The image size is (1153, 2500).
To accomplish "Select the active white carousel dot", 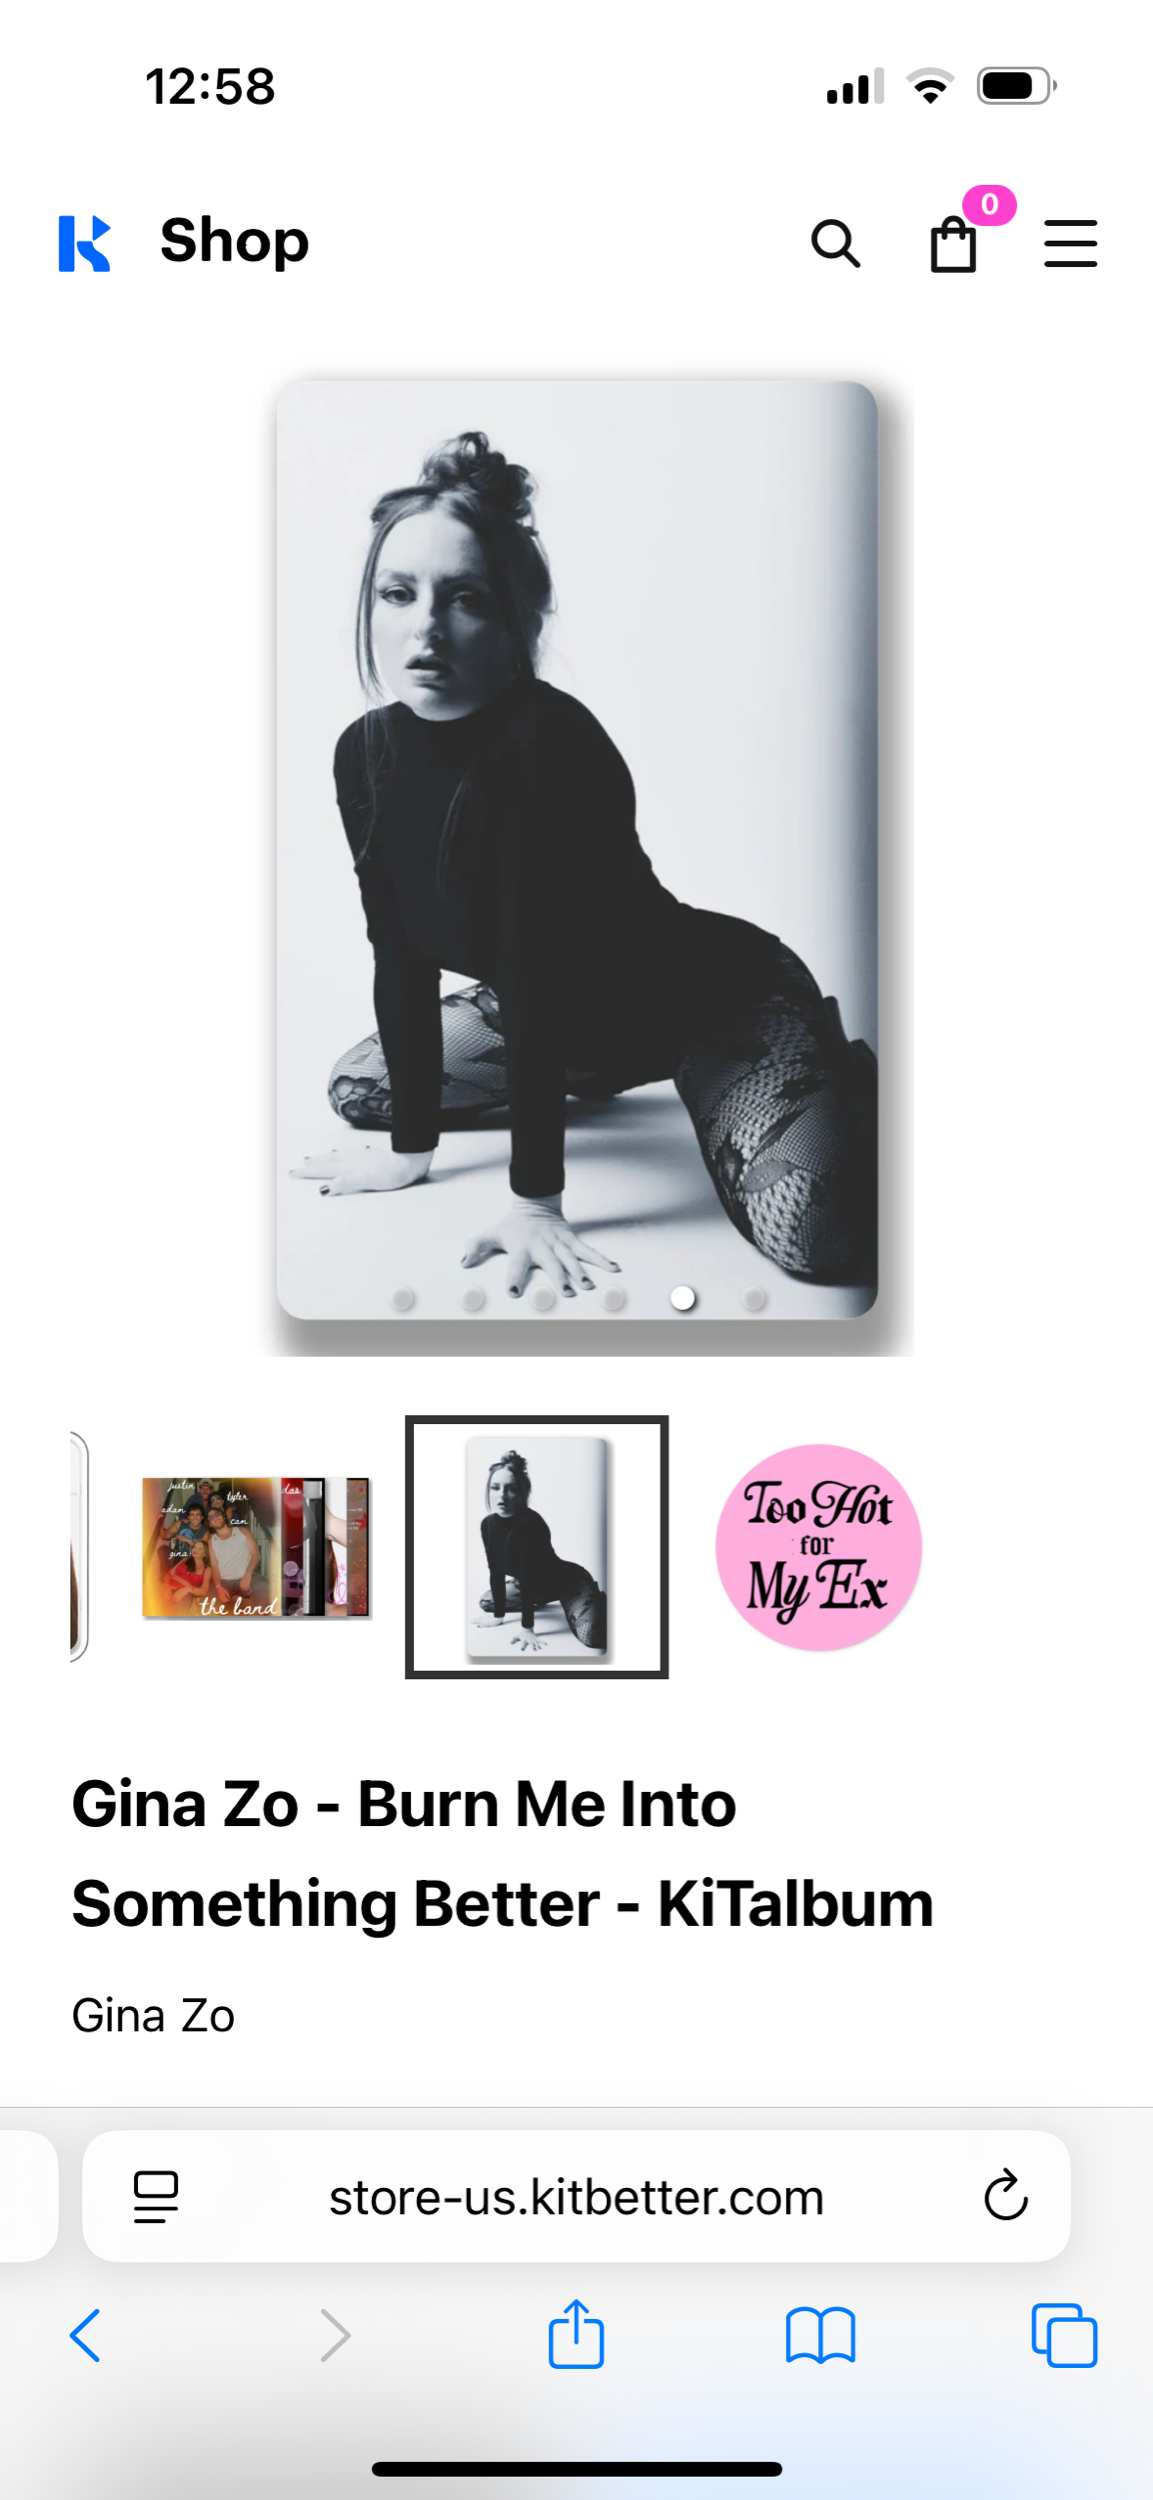I will [x=683, y=1298].
